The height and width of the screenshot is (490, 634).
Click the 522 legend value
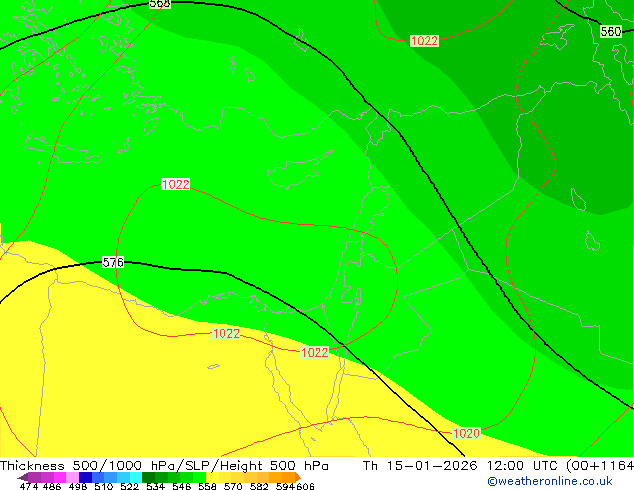[129, 486]
